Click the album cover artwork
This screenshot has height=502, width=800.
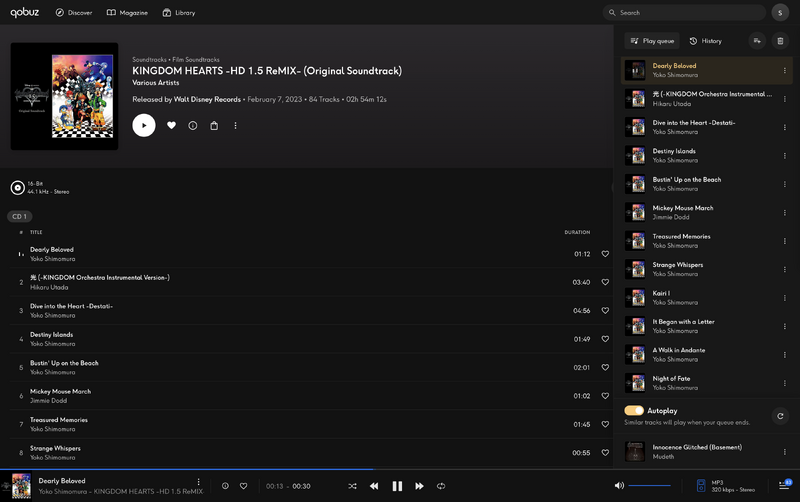tap(64, 96)
